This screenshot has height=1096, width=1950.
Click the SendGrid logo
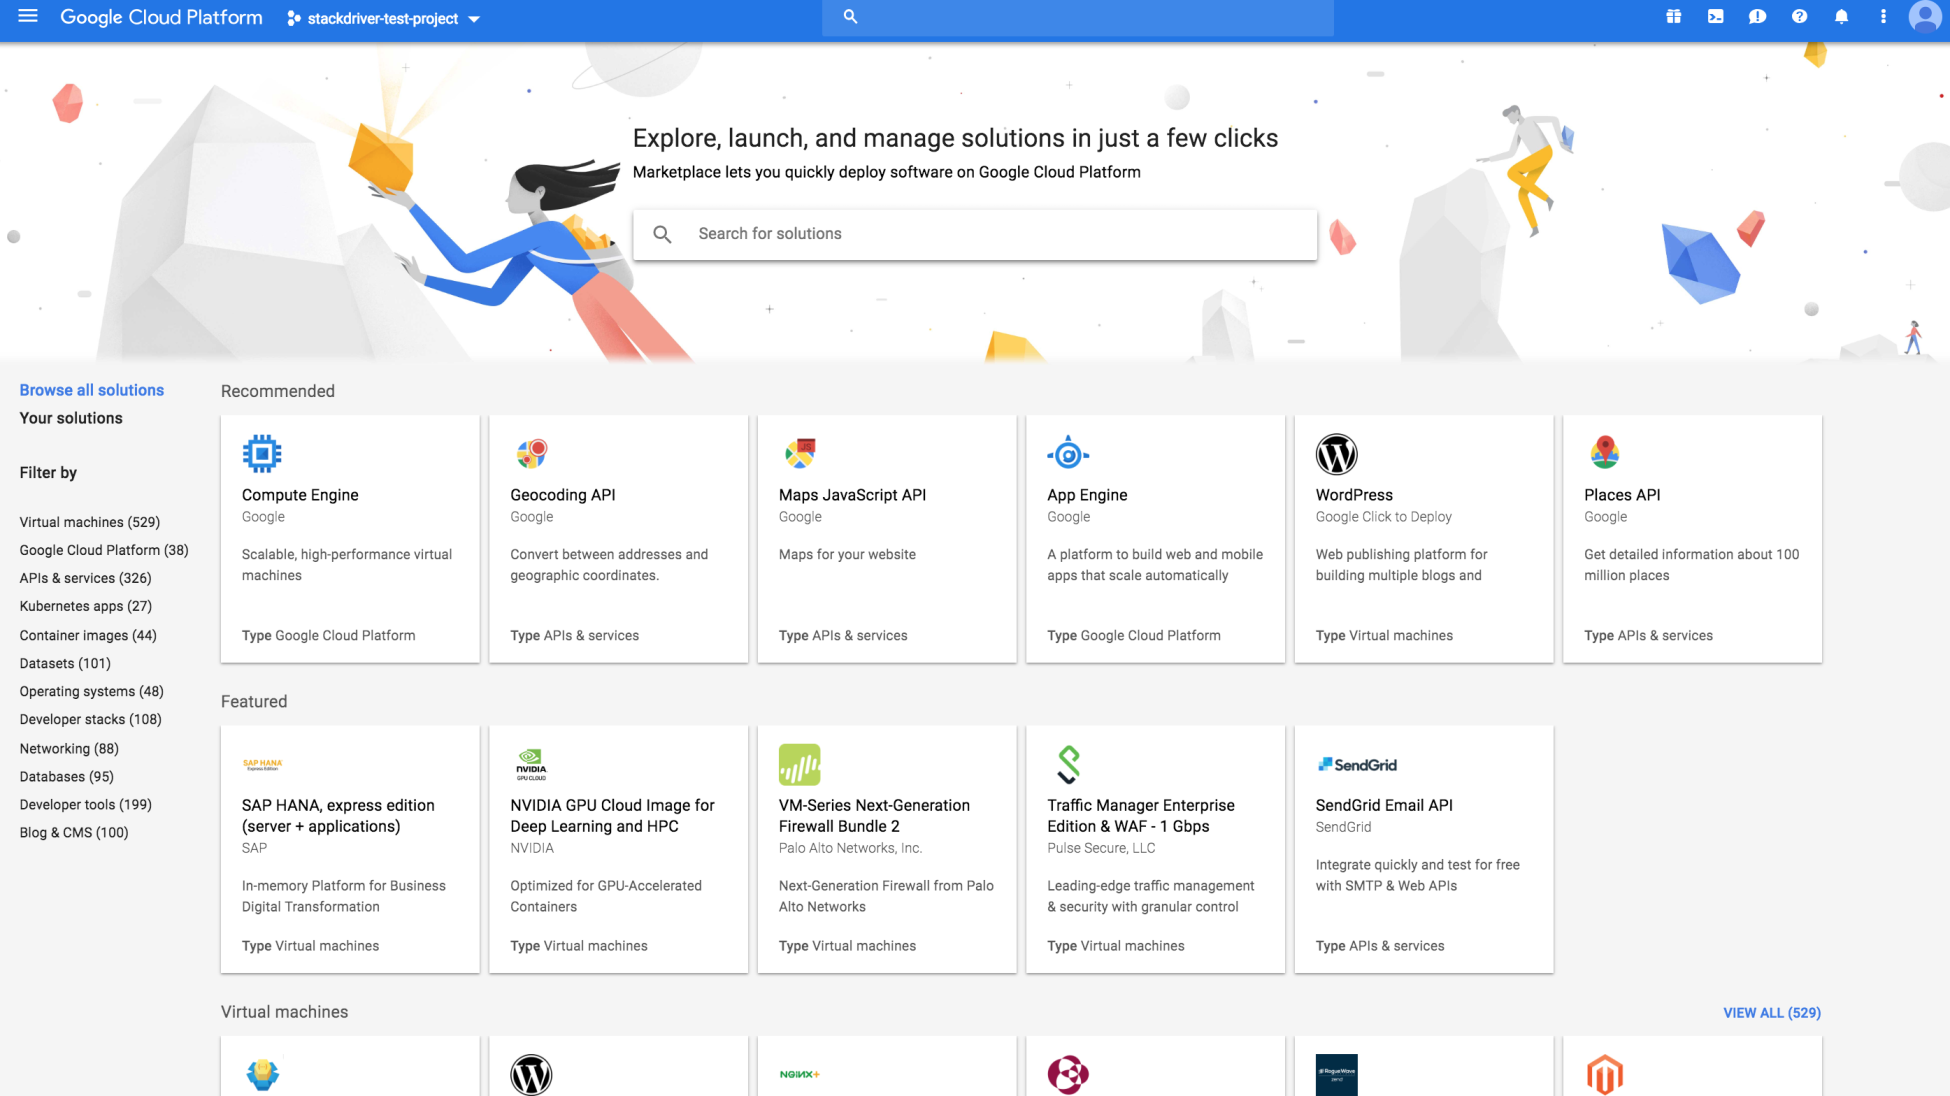tap(1357, 765)
